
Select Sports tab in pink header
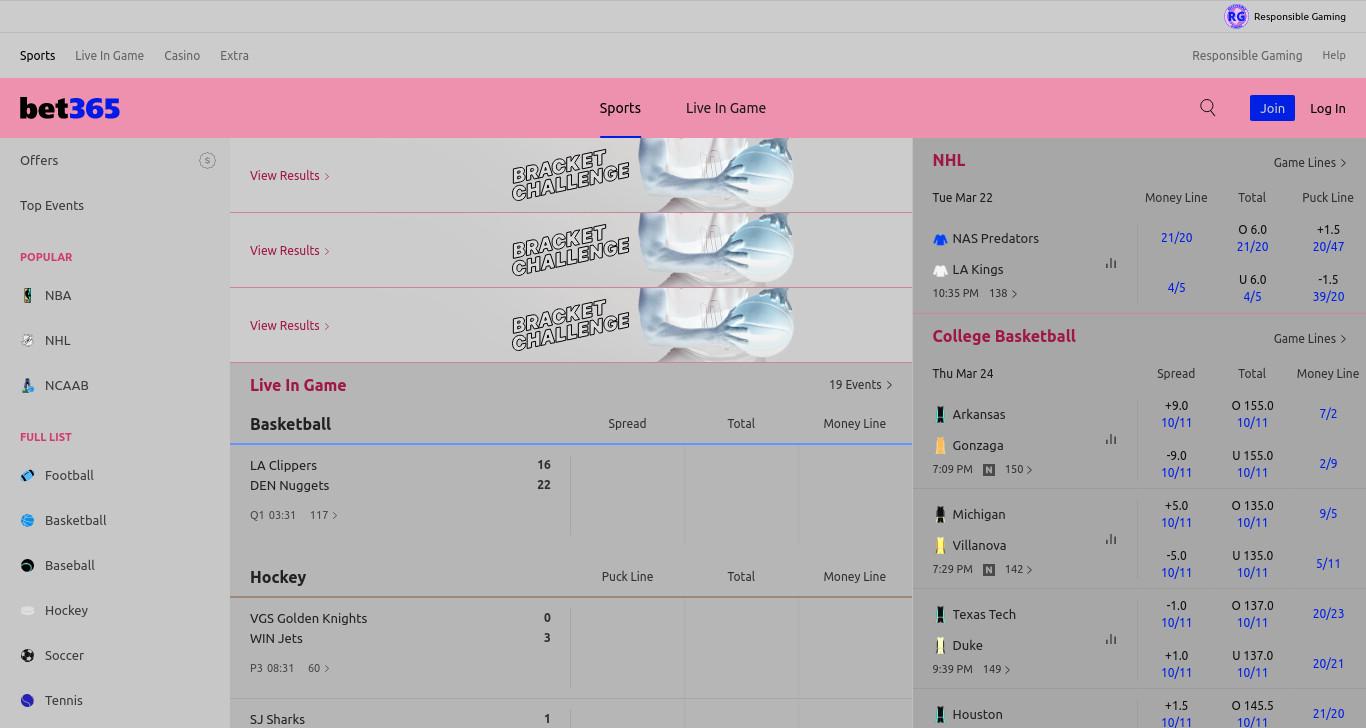pyautogui.click(x=620, y=108)
